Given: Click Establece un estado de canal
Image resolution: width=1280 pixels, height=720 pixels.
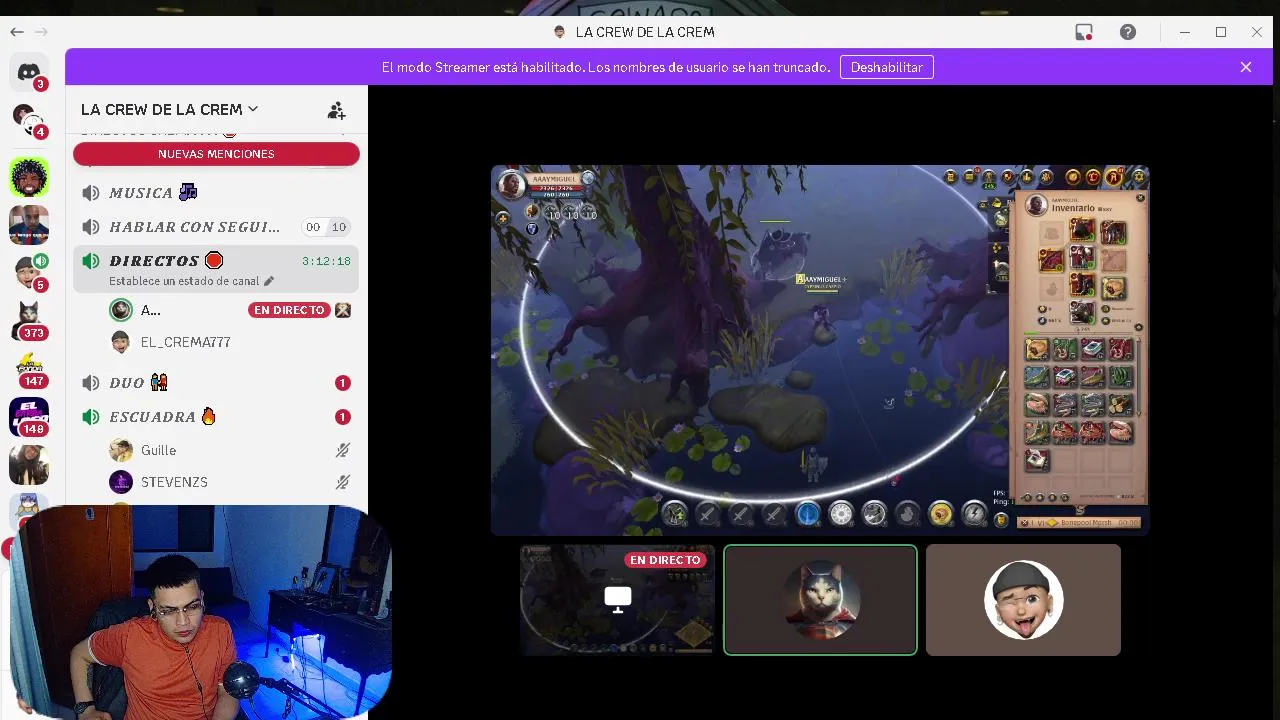Looking at the screenshot, I should click(x=184, y=281).
